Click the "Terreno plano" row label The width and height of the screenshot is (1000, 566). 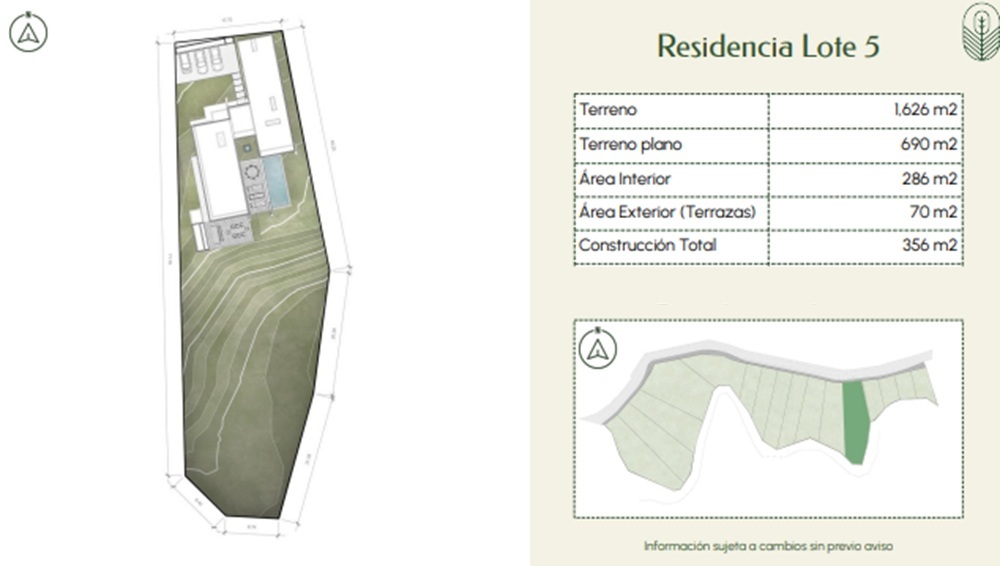pos(631,145)
